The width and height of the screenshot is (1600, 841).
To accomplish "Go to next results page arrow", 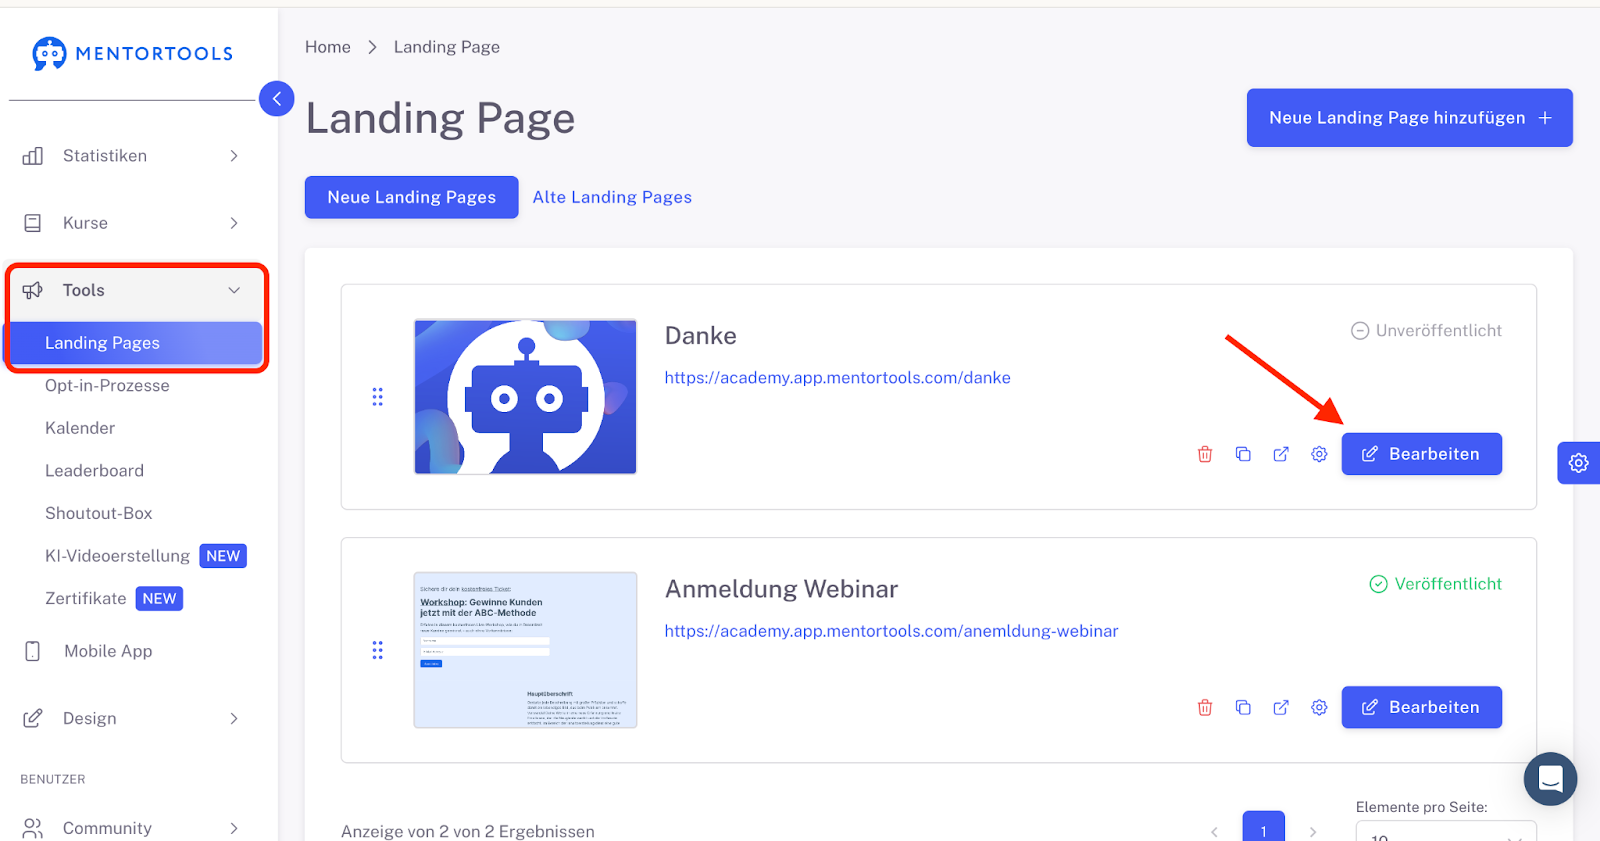I will pyautogui.click(x=1313, y=831).
